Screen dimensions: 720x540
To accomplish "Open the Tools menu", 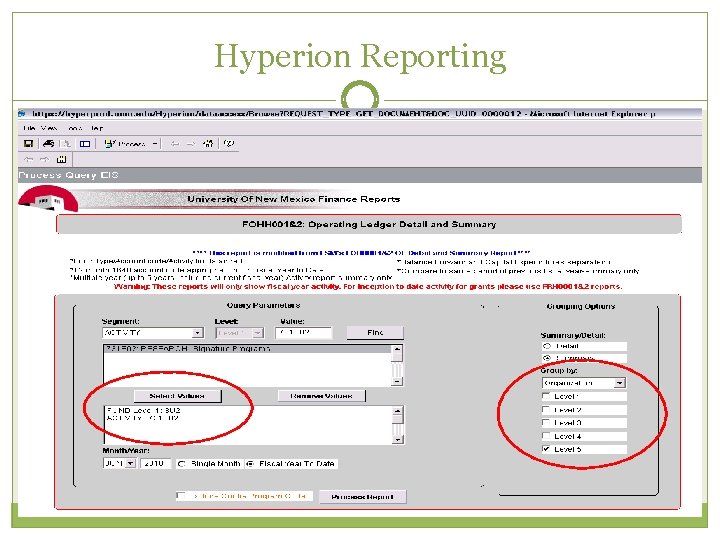I will (x=75, y=128).
